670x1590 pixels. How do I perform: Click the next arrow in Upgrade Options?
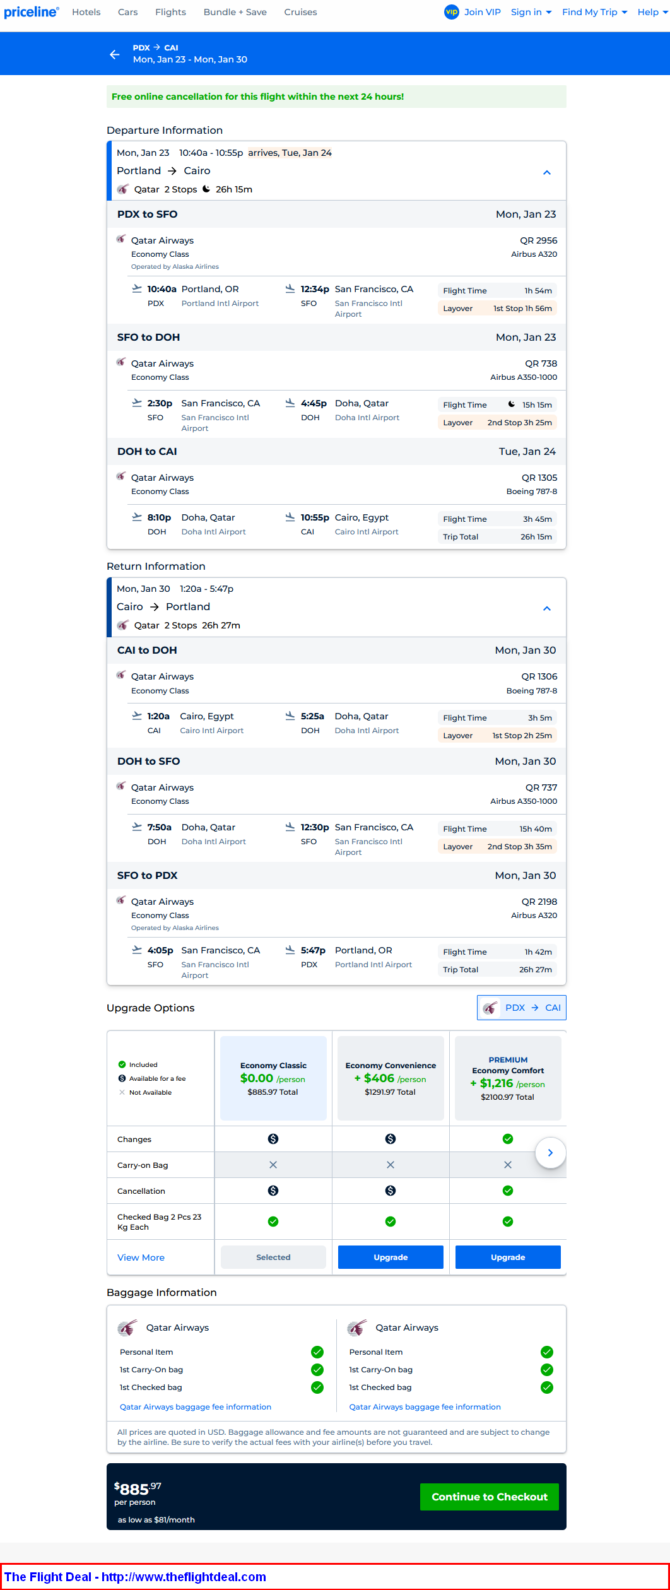coord(550,1153)
